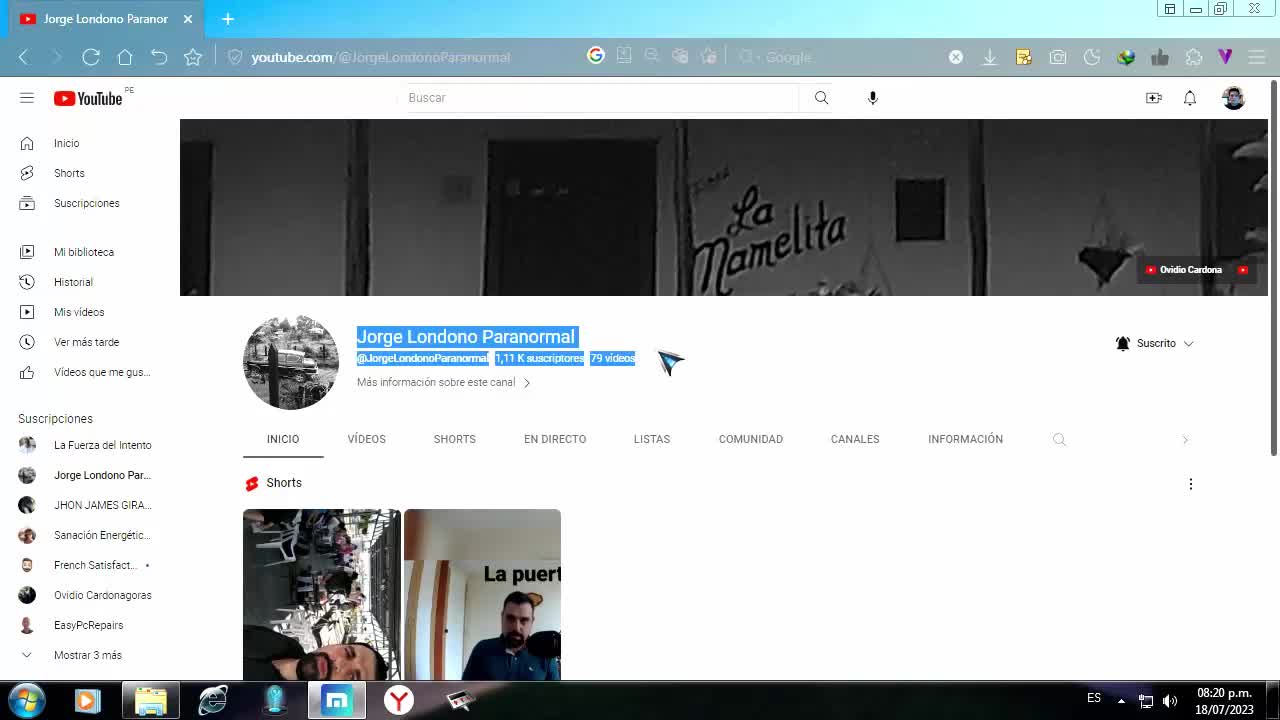The width and height of the screenshot is (1280, 720).
Task: Open browser home page icon
Action: click(125, 57)
